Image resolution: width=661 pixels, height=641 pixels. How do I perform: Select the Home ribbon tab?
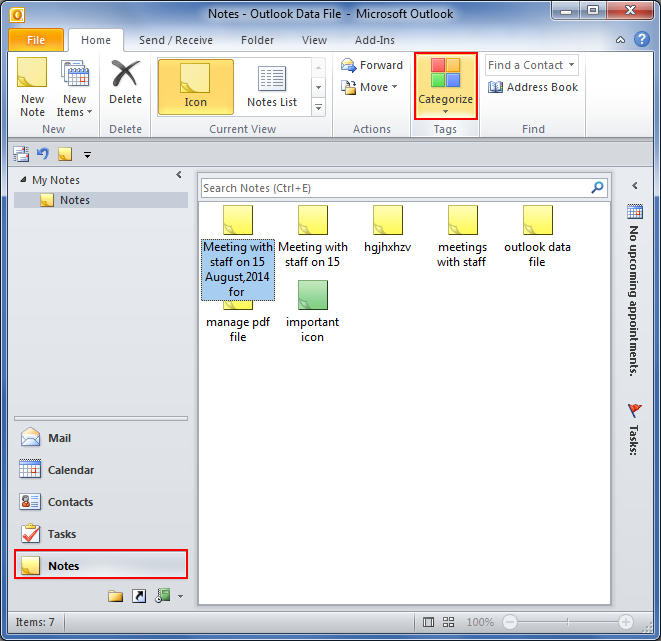(96, 40)
